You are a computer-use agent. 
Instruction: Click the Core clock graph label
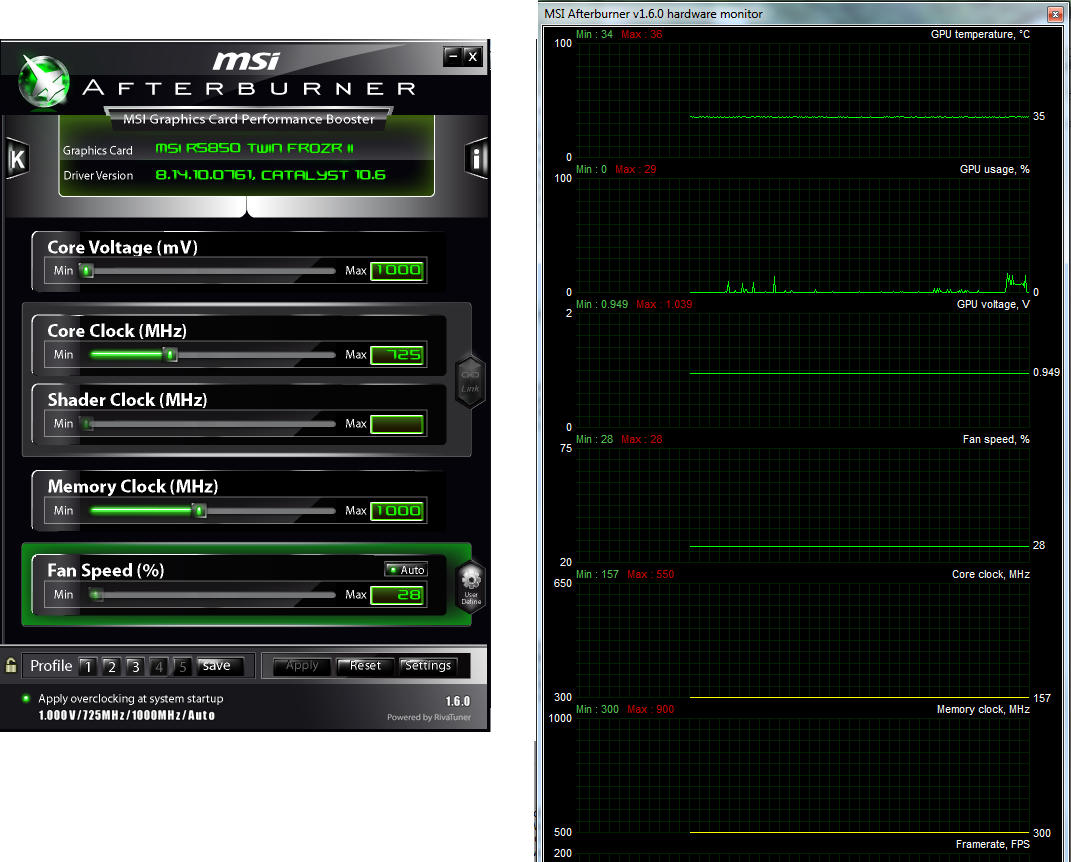(x=990, y=574)
